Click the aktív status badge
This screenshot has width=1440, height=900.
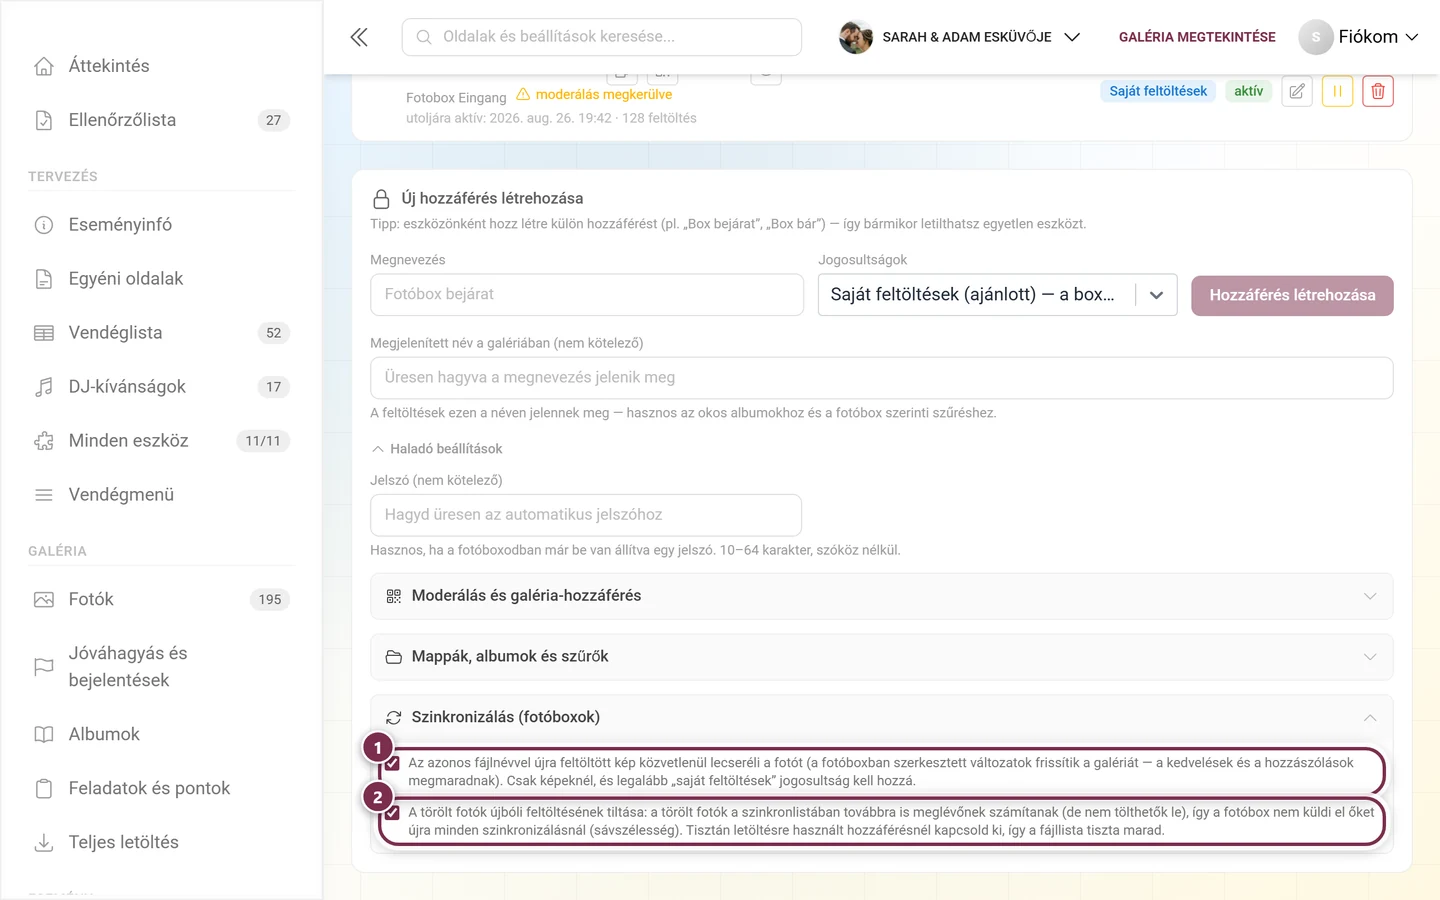[1249, 91]
